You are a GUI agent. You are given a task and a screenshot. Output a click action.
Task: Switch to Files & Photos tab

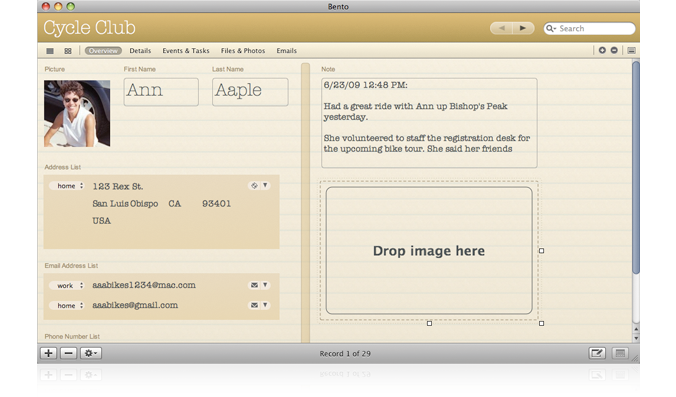243,51
